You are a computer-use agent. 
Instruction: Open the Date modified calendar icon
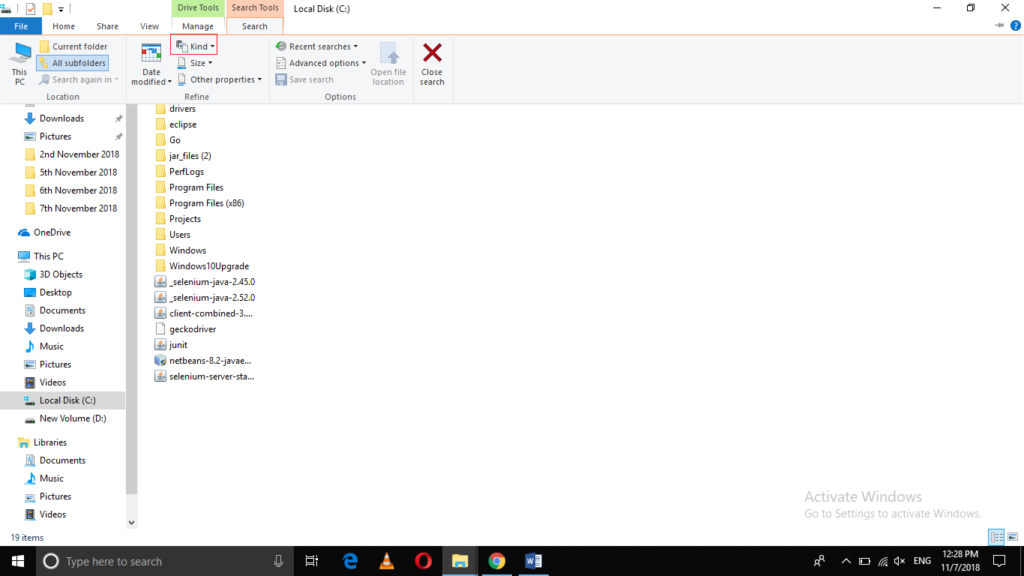pyautogui.click(x=151, y=55)
